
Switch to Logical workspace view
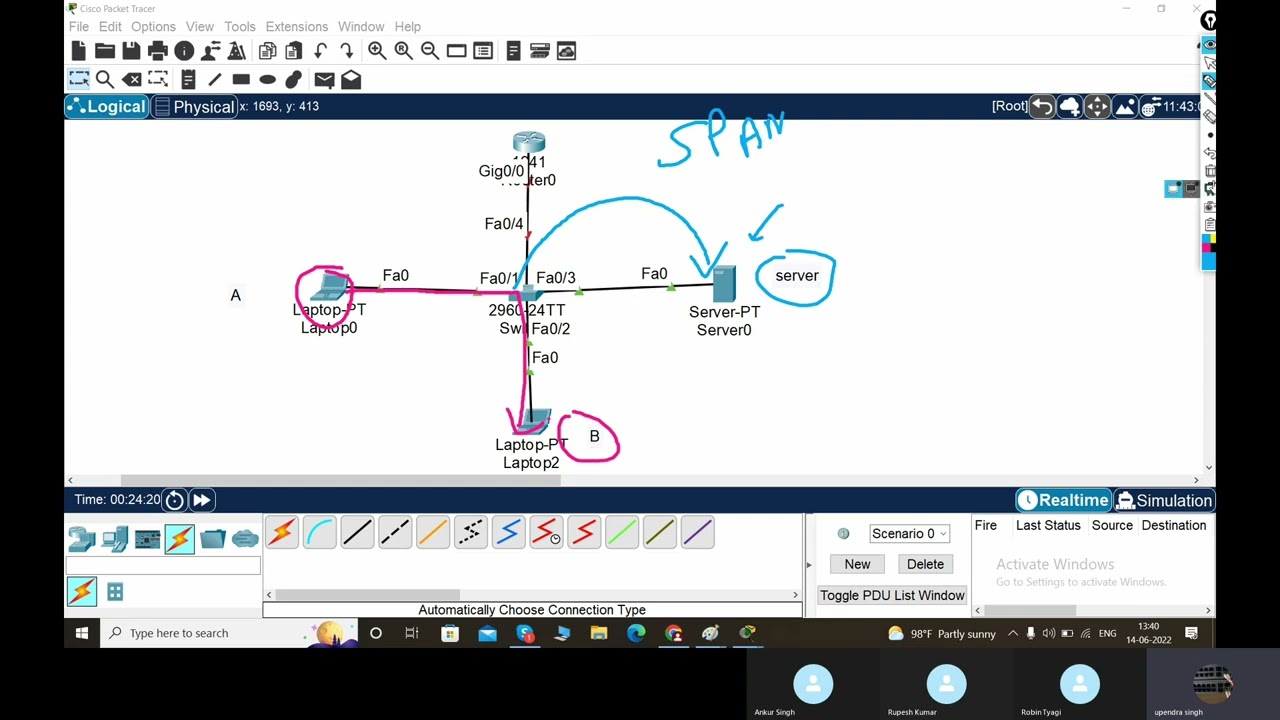tap(108, 107)
